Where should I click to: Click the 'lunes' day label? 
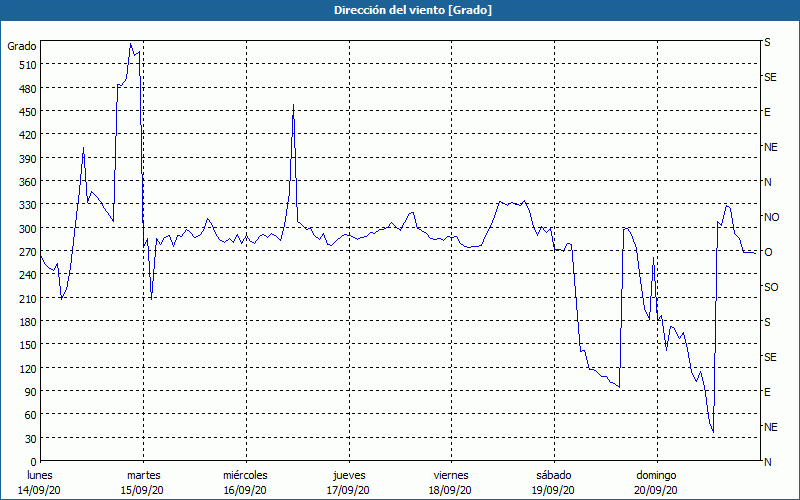[x=40, y=476]
